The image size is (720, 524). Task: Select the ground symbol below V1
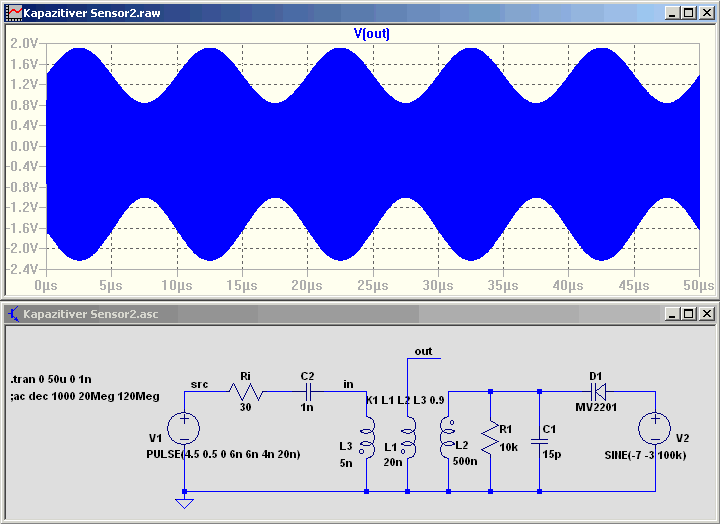click(x=184, y=503)
